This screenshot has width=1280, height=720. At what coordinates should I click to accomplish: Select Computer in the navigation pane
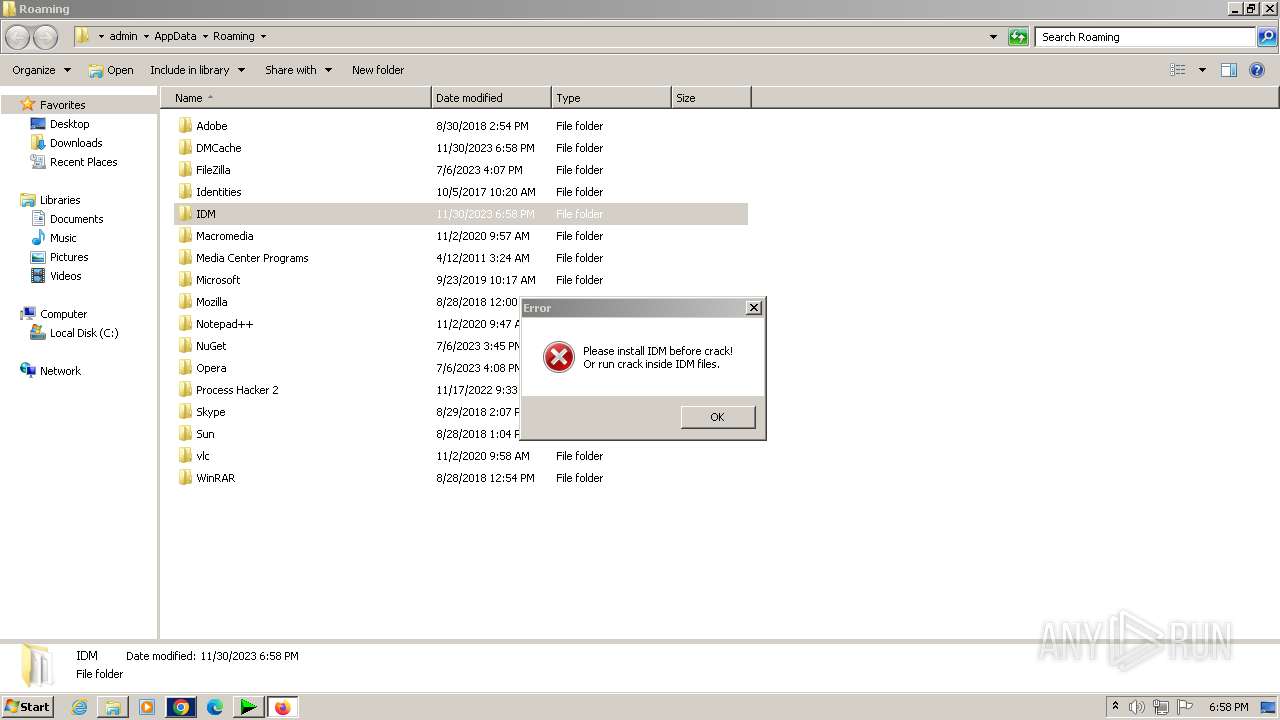click(x=63, y=314)
